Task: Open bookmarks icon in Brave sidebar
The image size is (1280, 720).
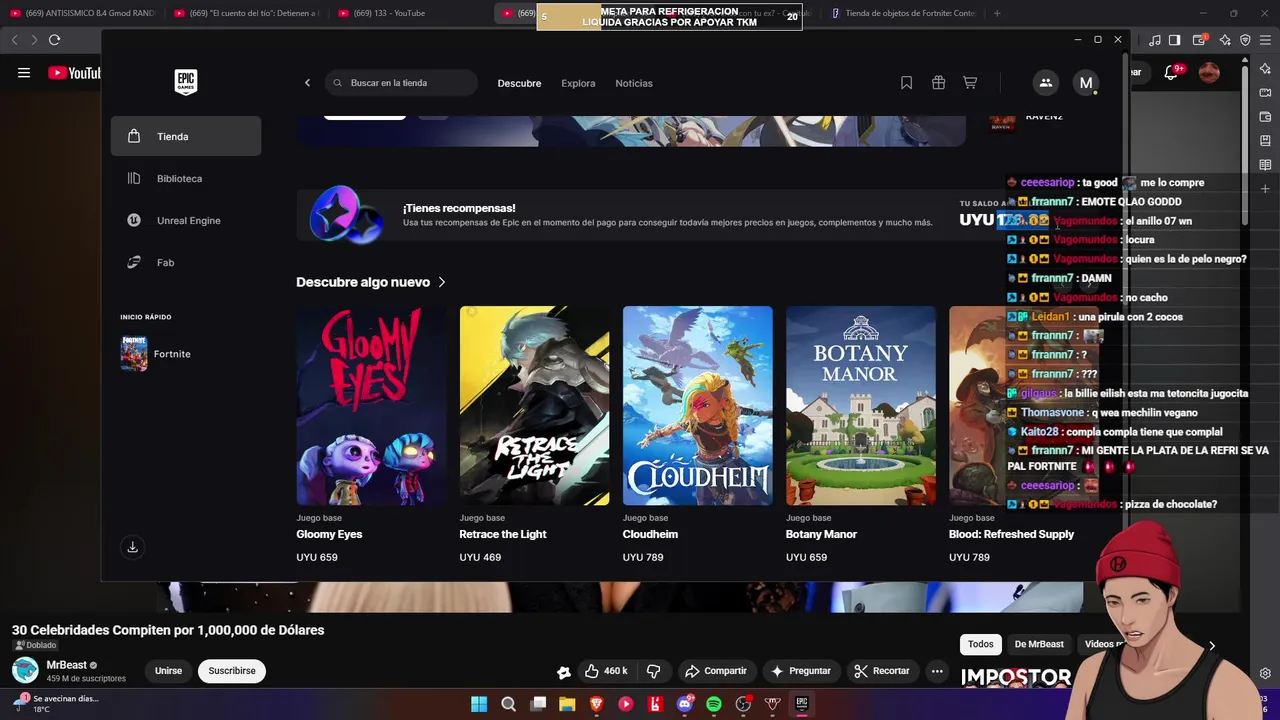Action: point(1265,141)
